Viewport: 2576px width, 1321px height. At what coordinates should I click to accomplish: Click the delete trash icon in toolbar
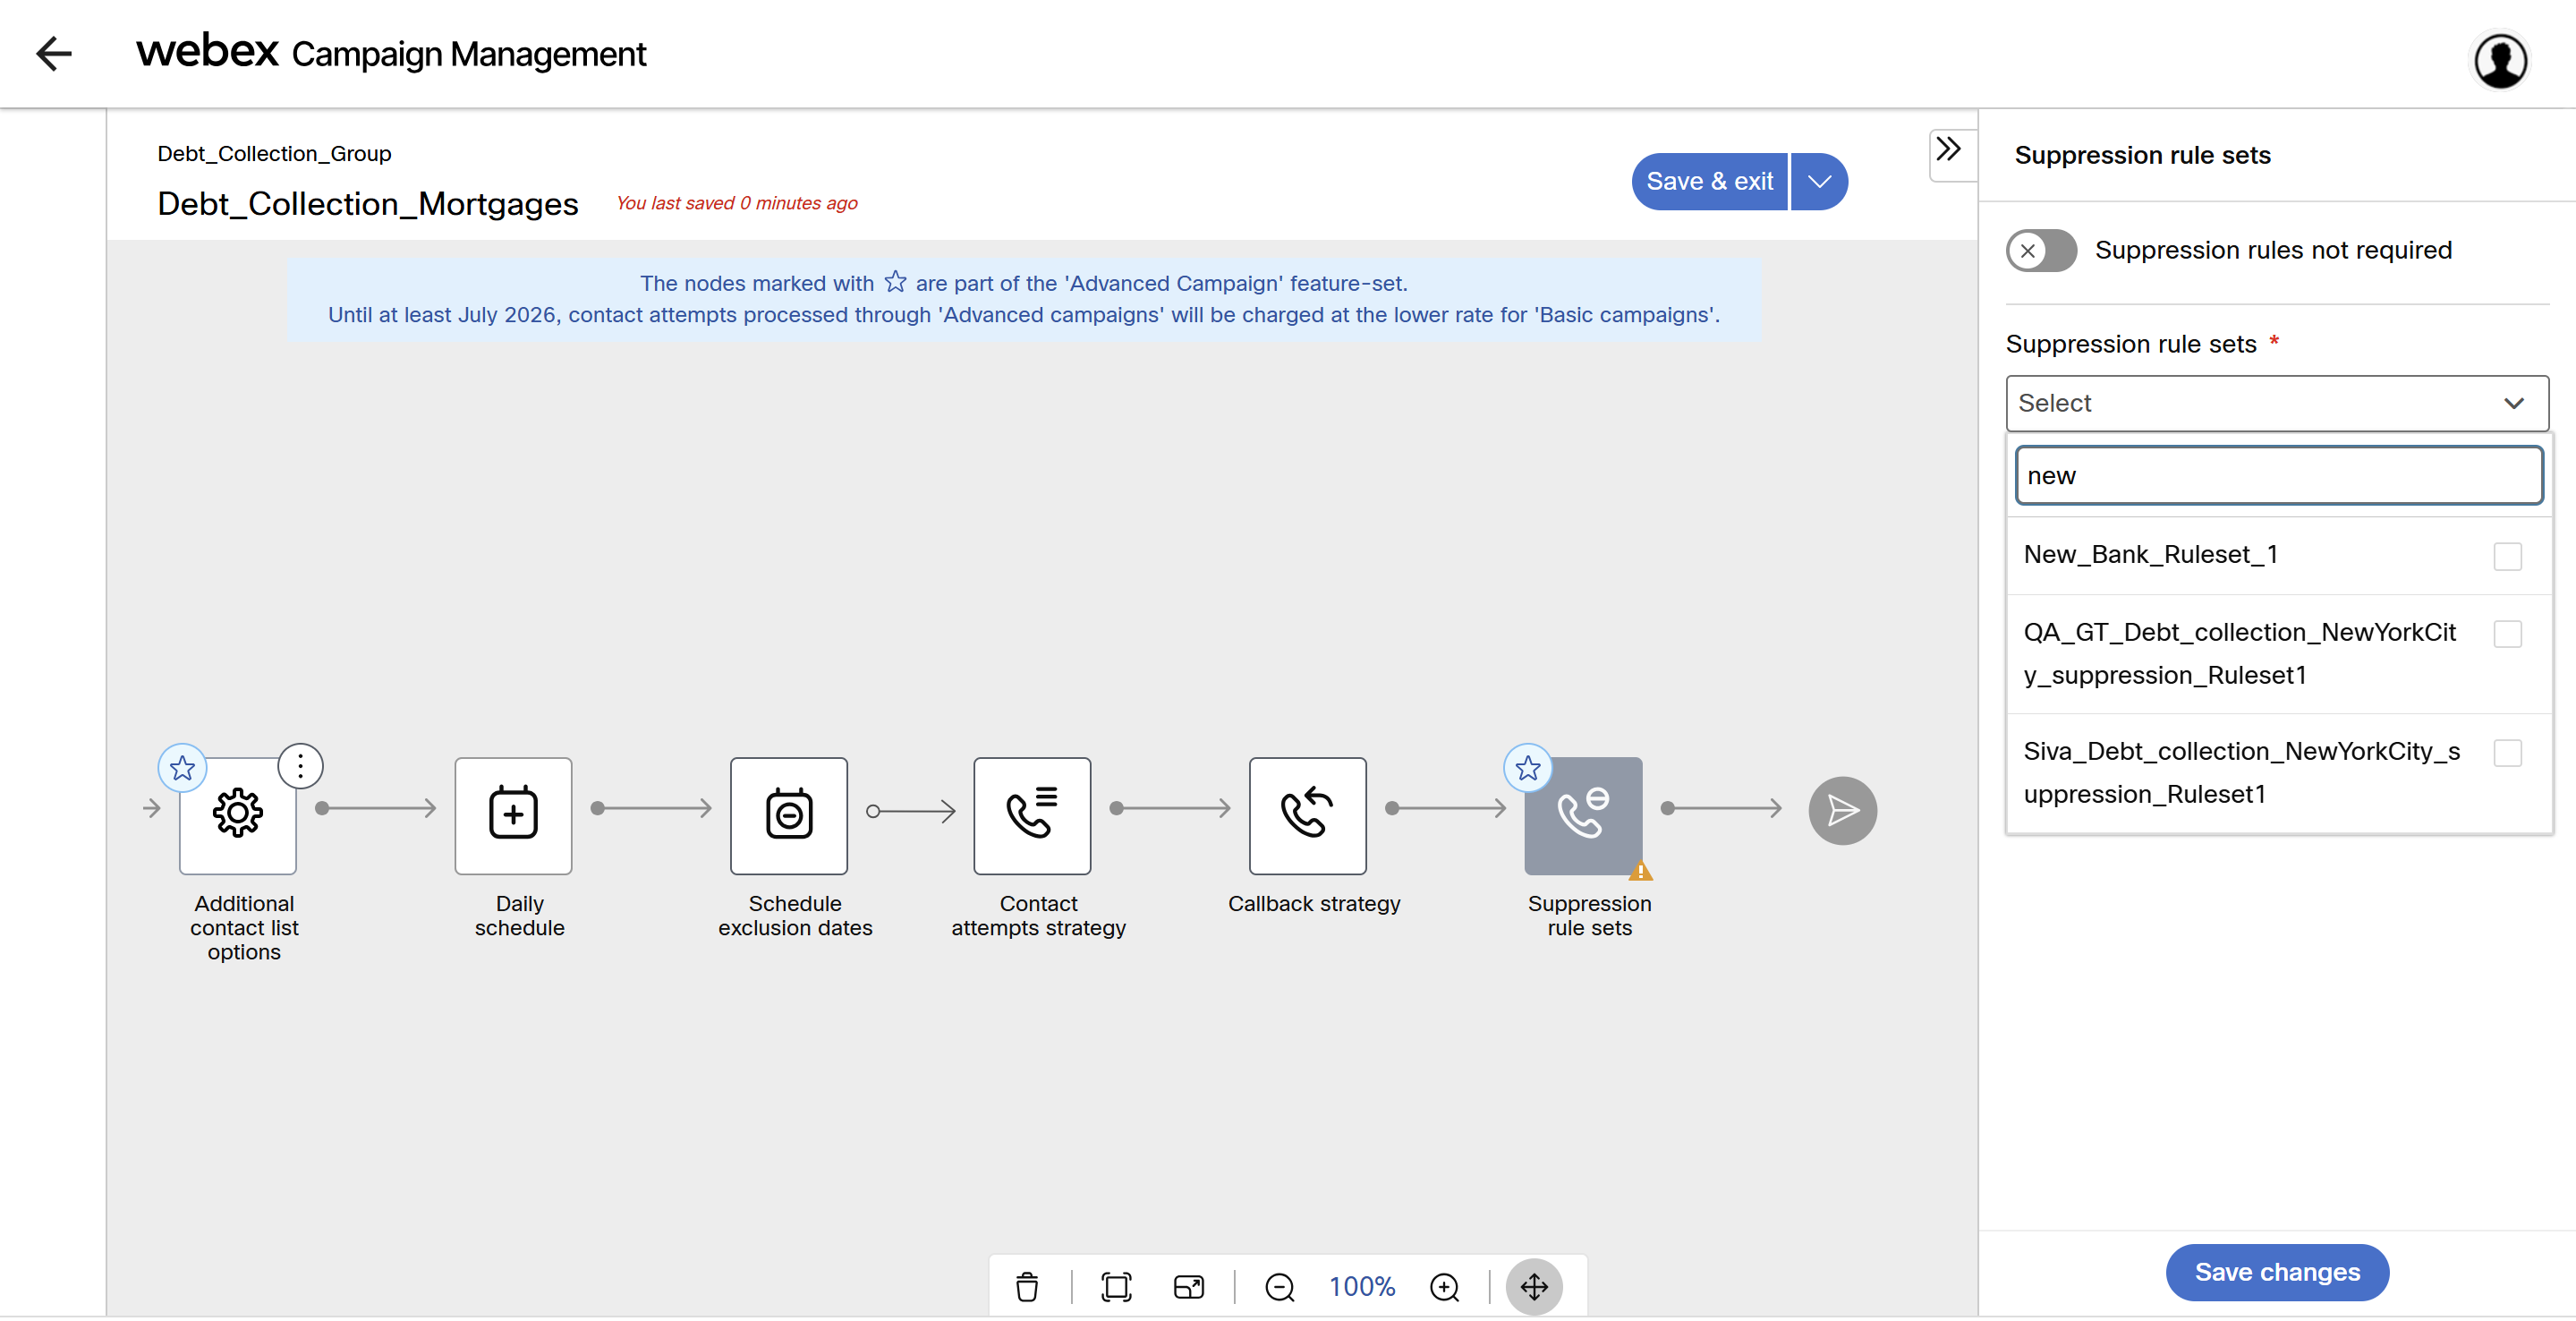[x=1026, y=1286]
